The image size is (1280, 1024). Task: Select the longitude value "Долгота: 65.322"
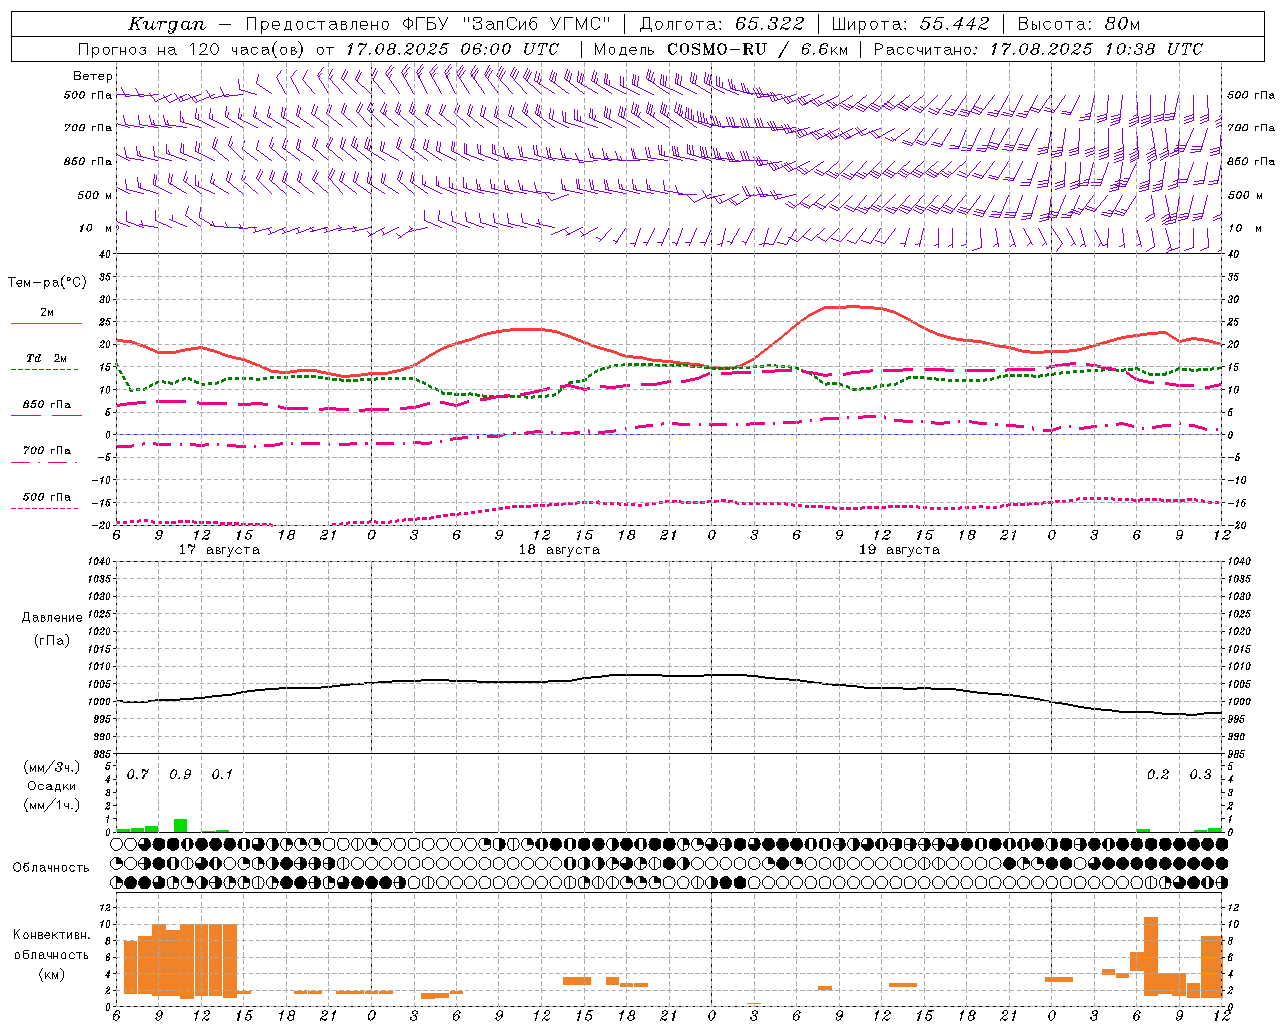coord(721,24)
